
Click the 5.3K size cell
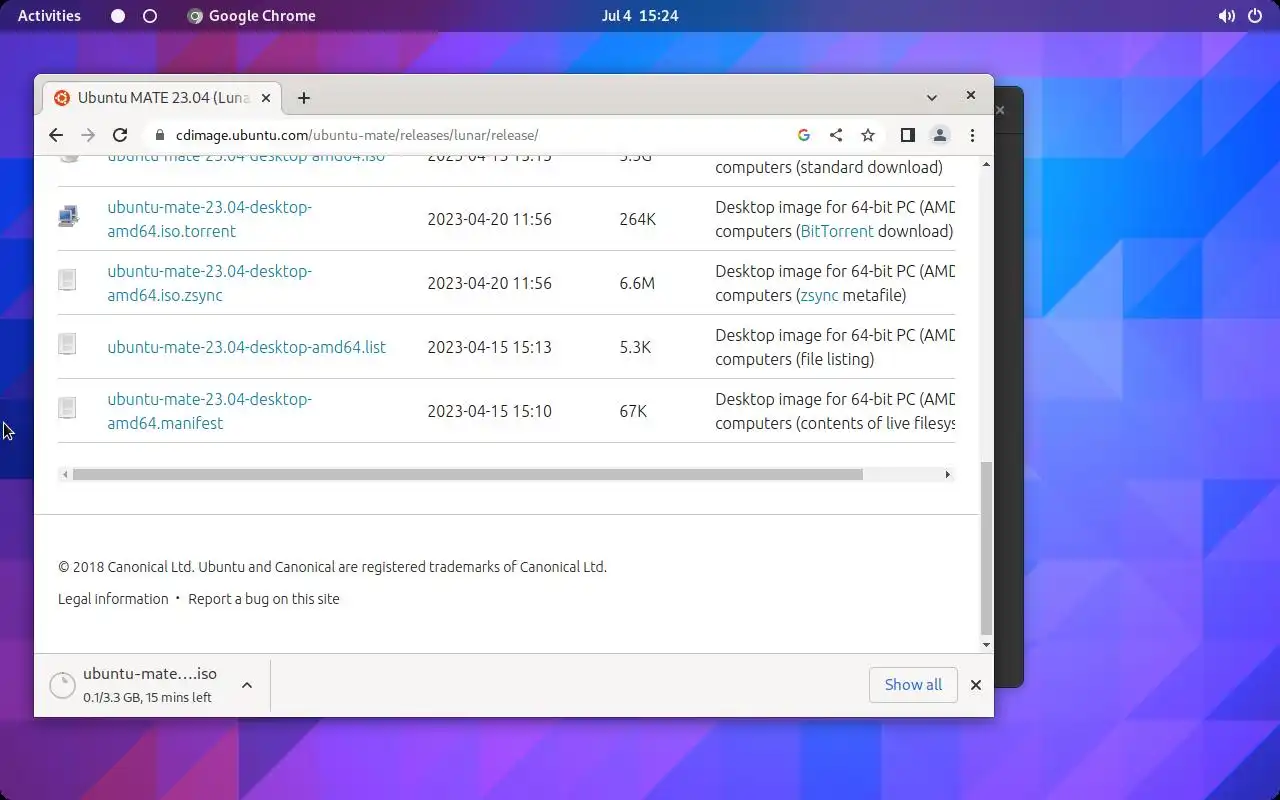click(x=635, y=347)
